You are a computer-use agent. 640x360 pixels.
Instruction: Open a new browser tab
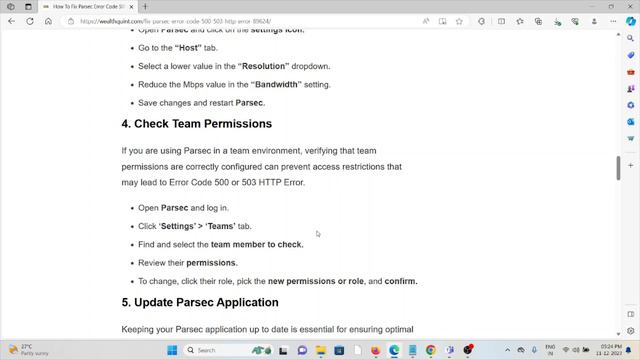[x=145, y=7]
